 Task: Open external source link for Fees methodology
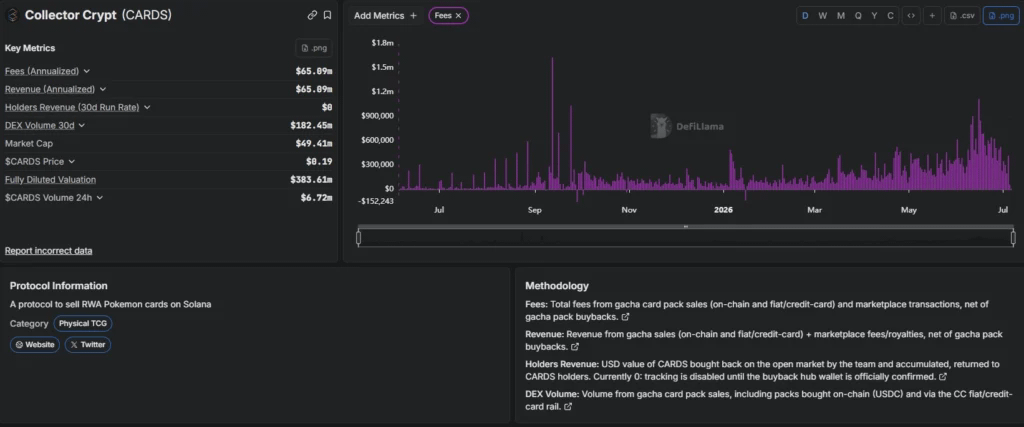tap(626, 317)
